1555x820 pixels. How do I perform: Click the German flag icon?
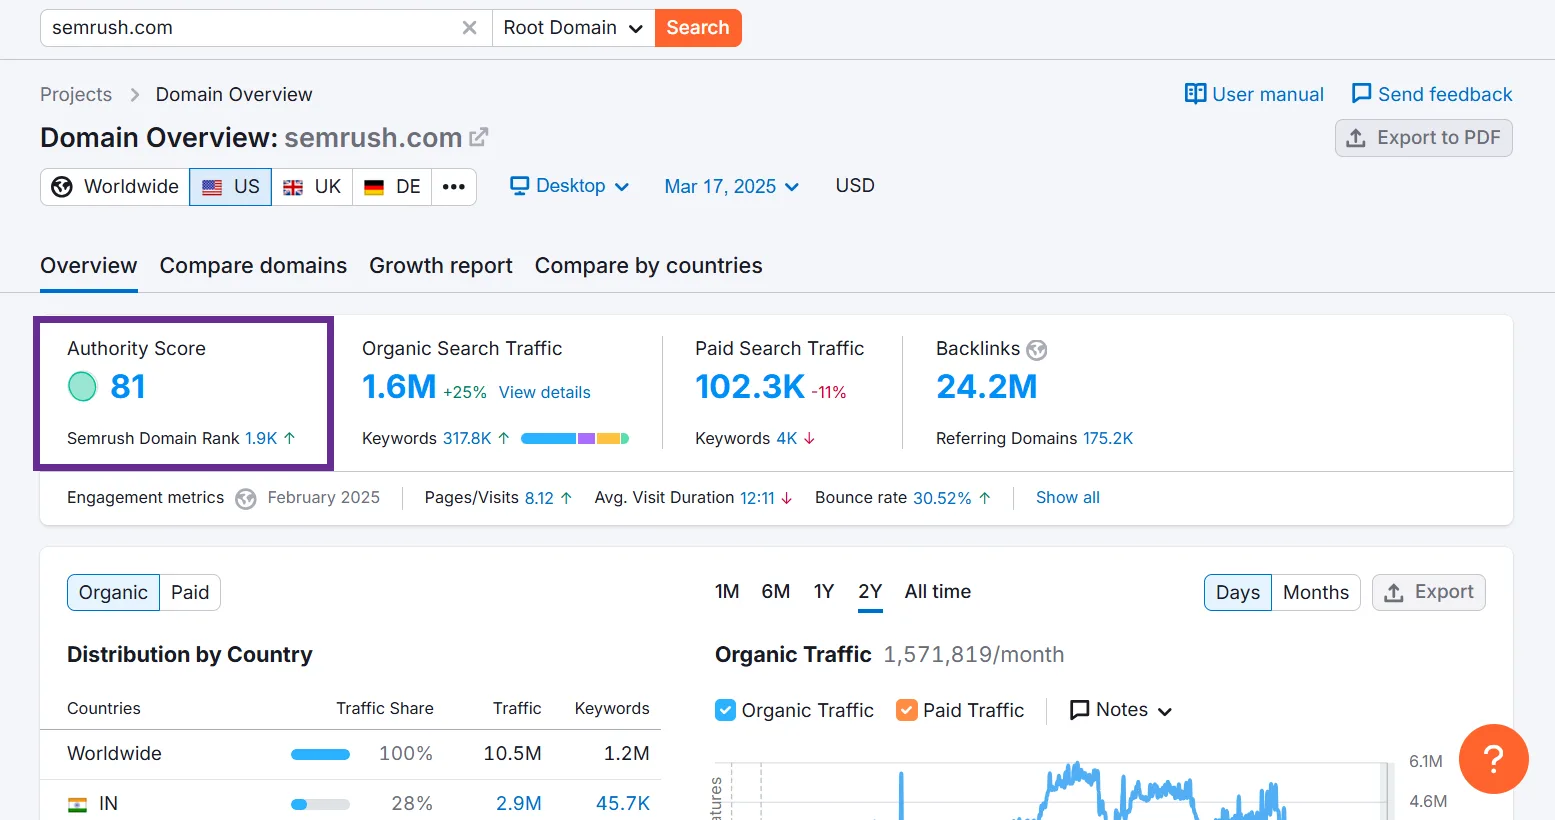374,187
